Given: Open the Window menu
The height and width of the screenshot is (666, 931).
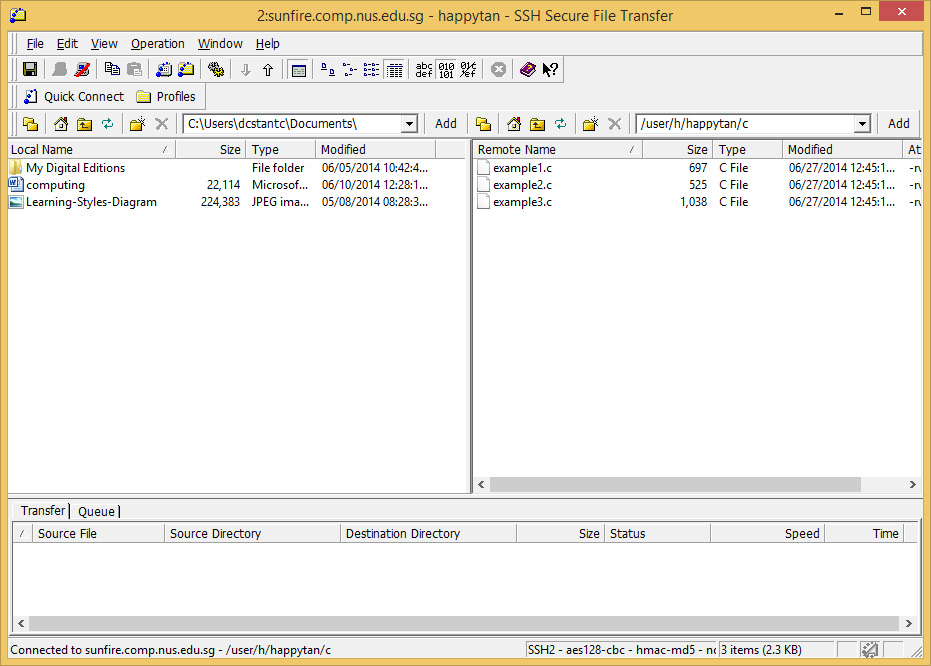Looking at the screenshot, I should [x=220, y=44].
